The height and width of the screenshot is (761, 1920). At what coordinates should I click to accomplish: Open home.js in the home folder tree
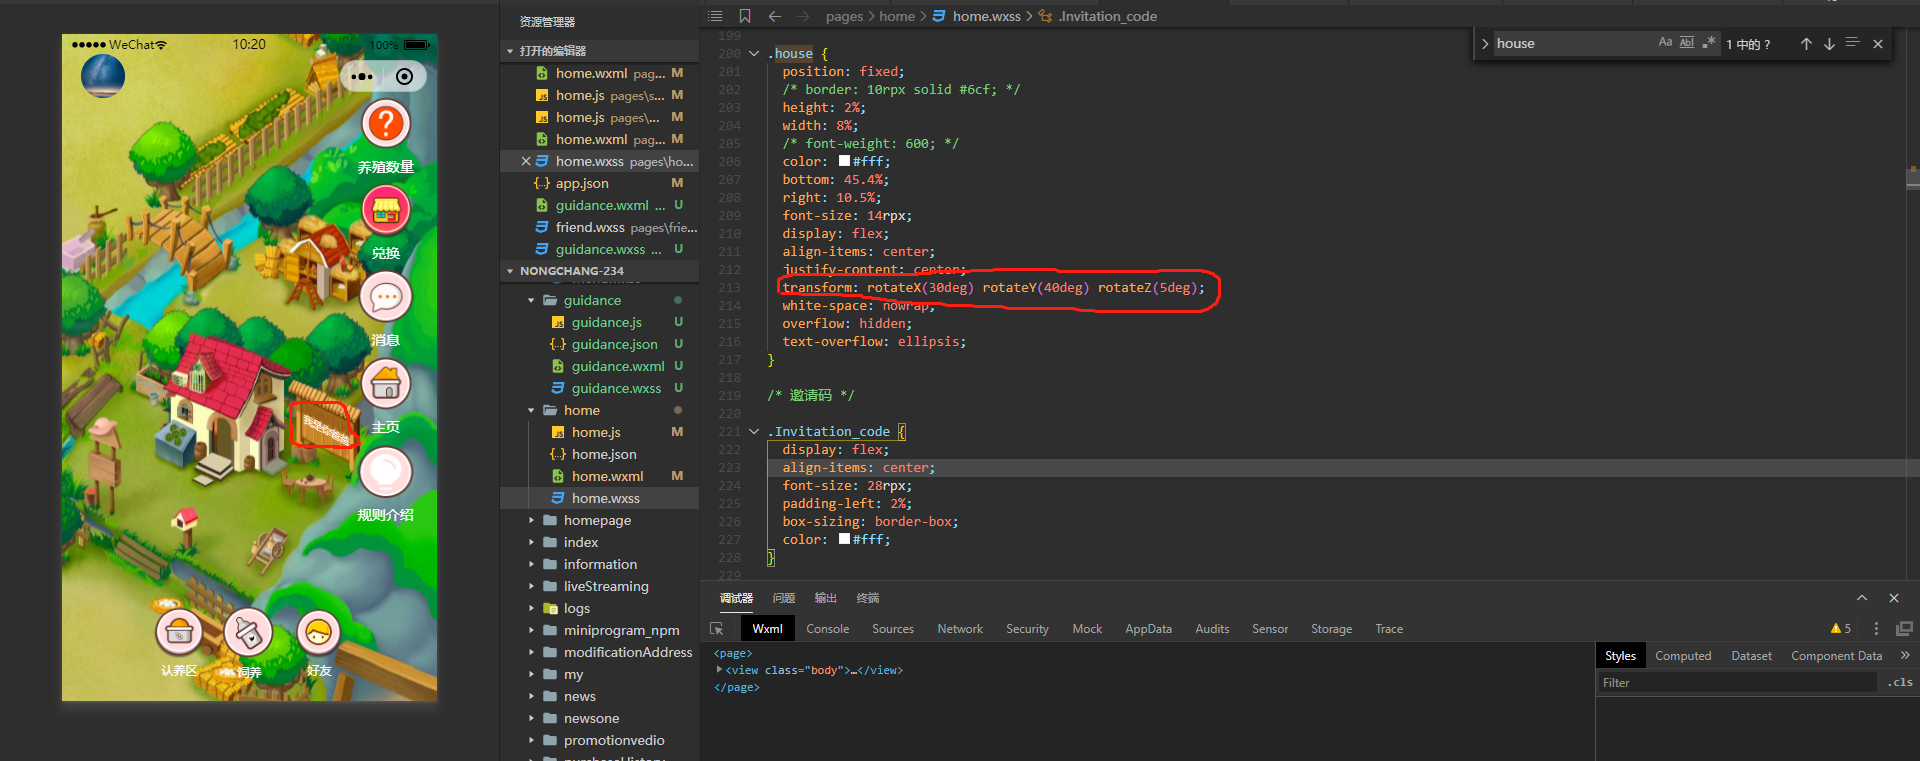pos(596,432)
